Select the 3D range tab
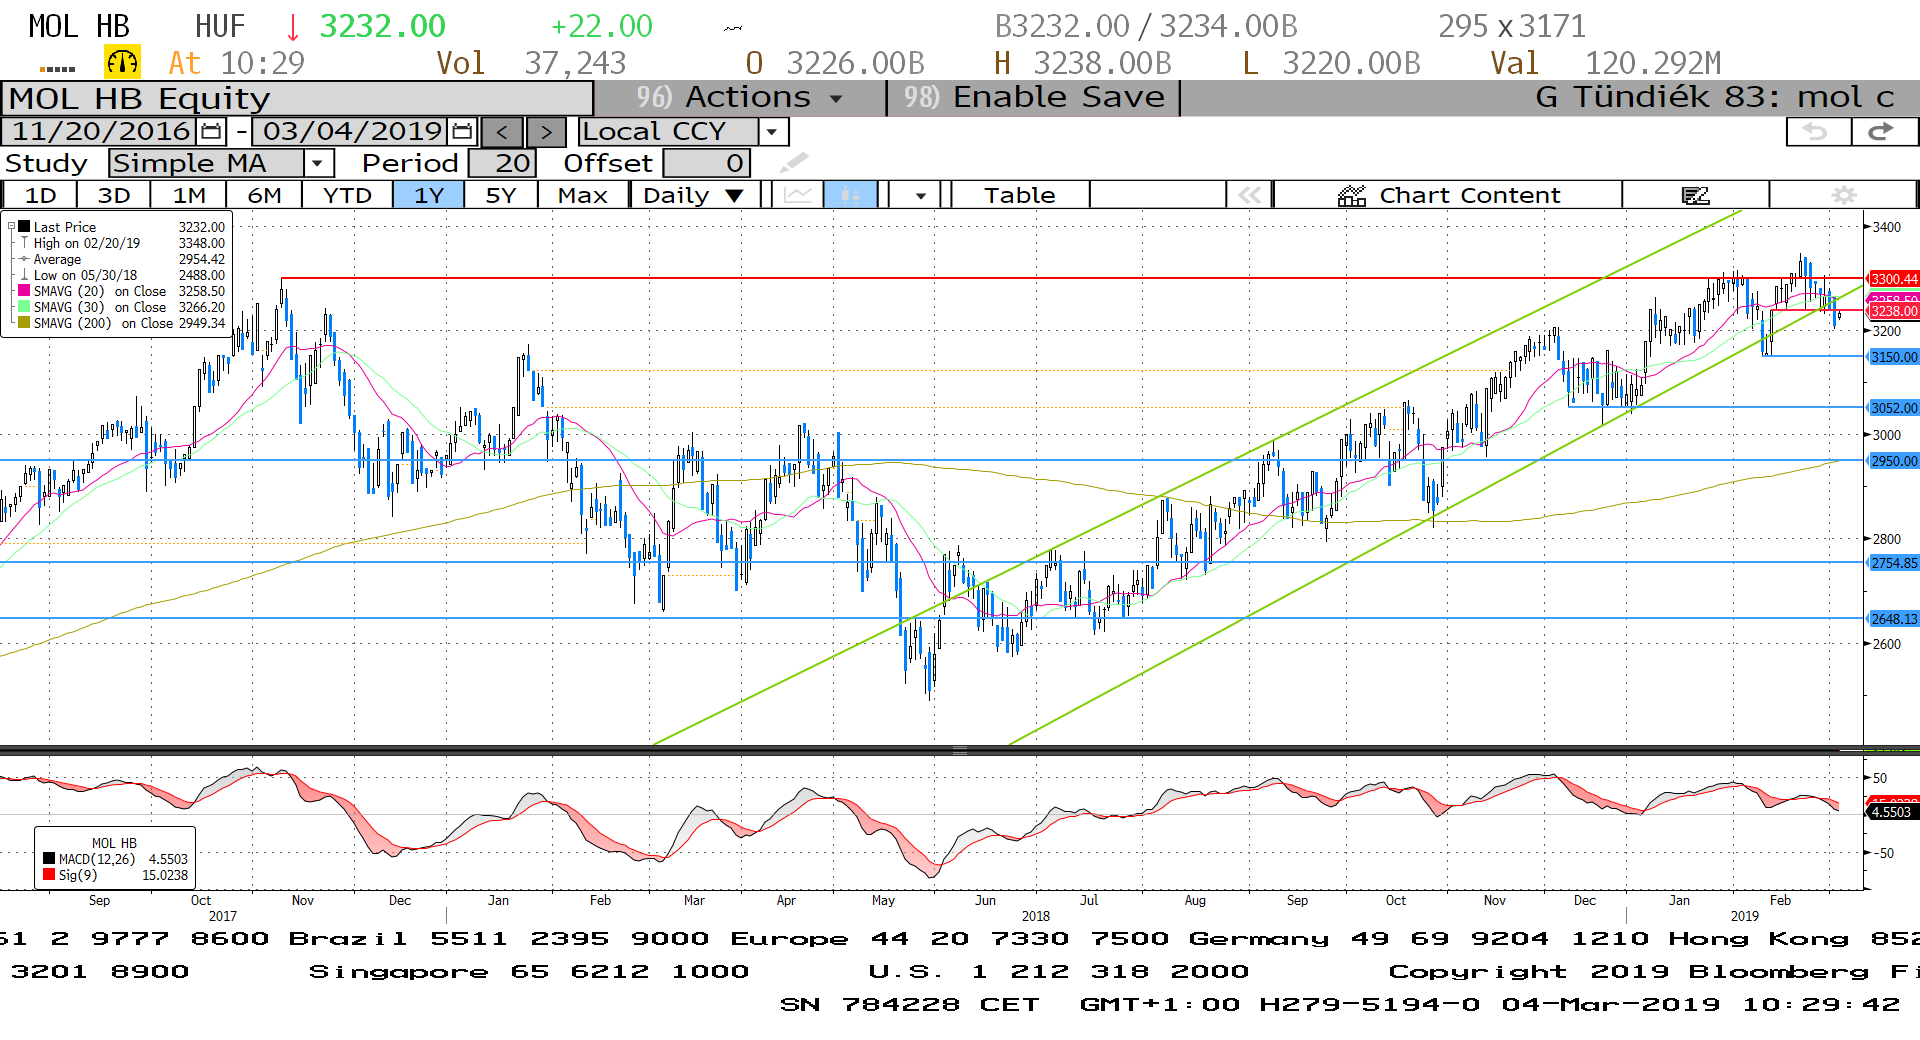Screen dimensions: 1920x1040 pyautogui.click(x=113, y=195)
